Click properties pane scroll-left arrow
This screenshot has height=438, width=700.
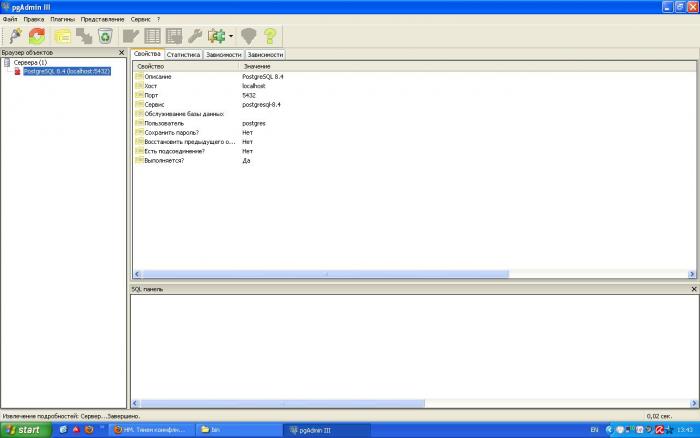138,274
